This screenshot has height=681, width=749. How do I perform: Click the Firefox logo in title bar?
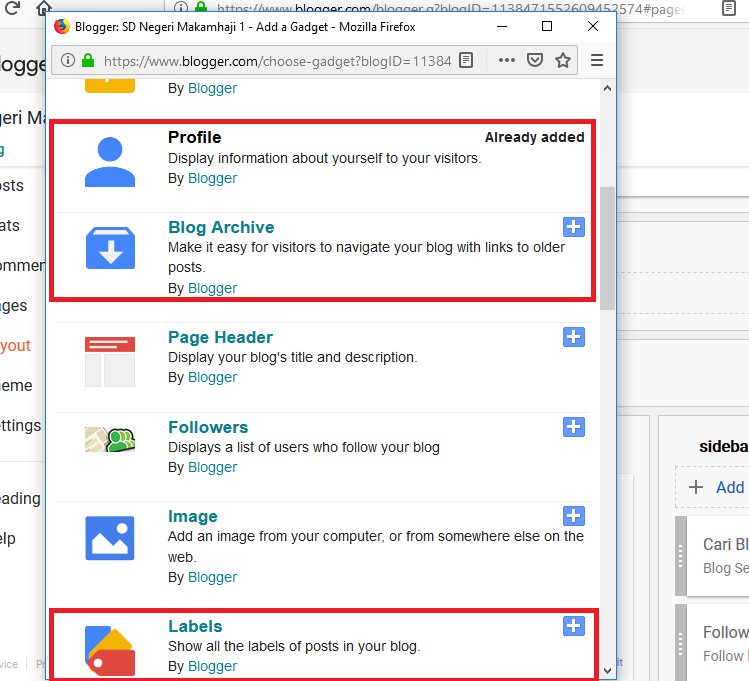pos(62,26)
